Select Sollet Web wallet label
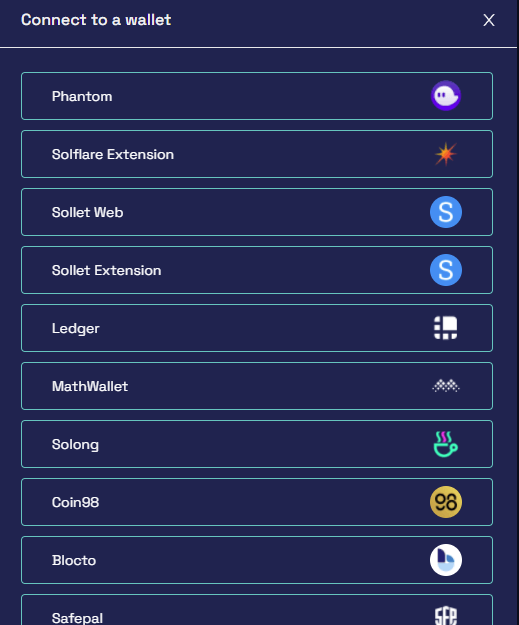This screenshot has height=625, width=519. click(87, 212)
